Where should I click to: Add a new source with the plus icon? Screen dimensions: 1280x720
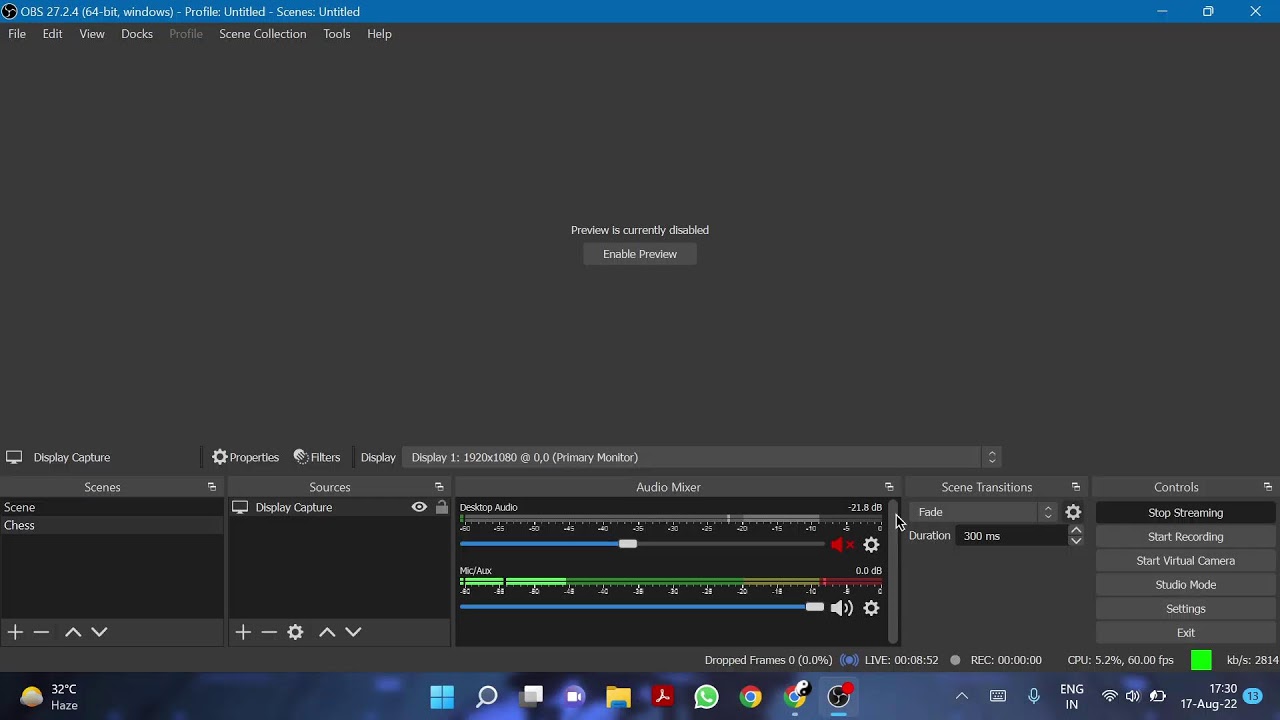tap(243, 632)
